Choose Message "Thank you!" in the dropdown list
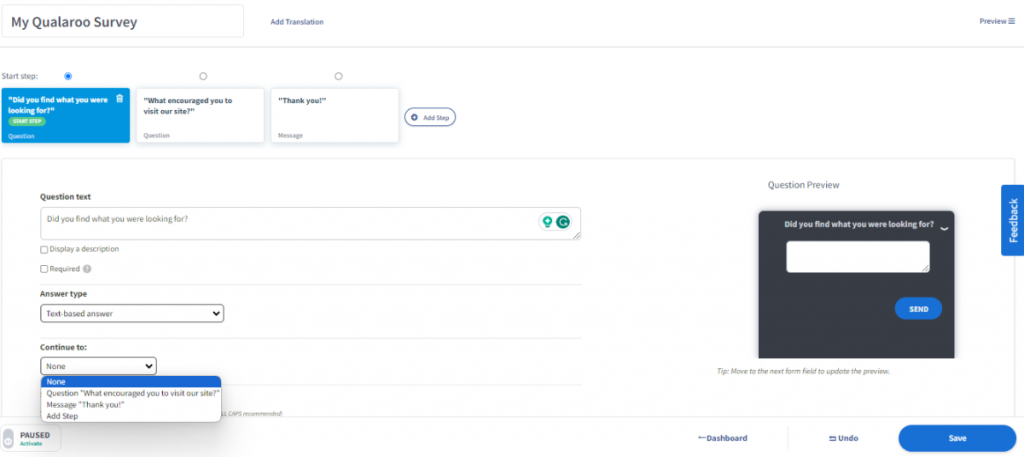1024x457 pixels. point(131,405)
